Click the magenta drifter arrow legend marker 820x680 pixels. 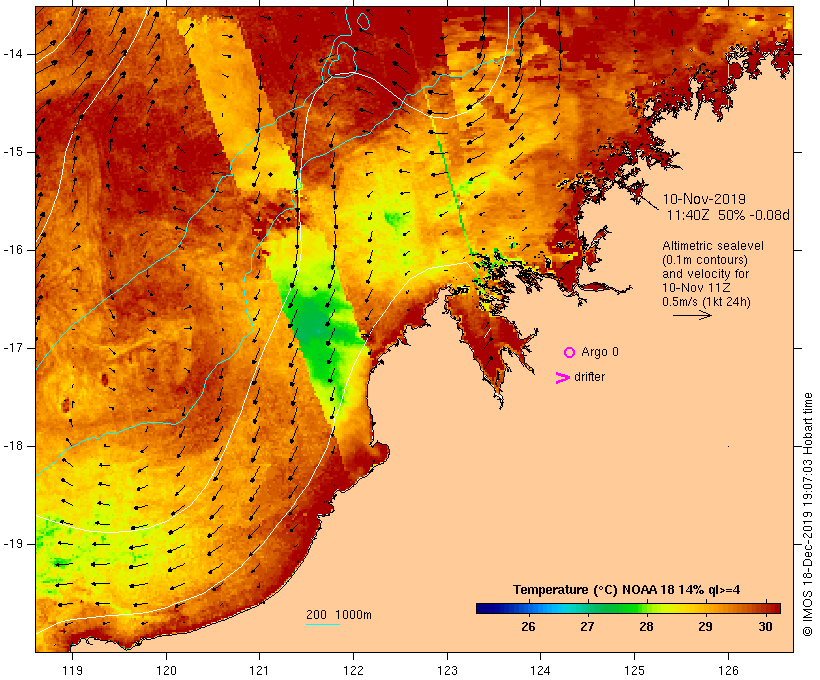562,378
